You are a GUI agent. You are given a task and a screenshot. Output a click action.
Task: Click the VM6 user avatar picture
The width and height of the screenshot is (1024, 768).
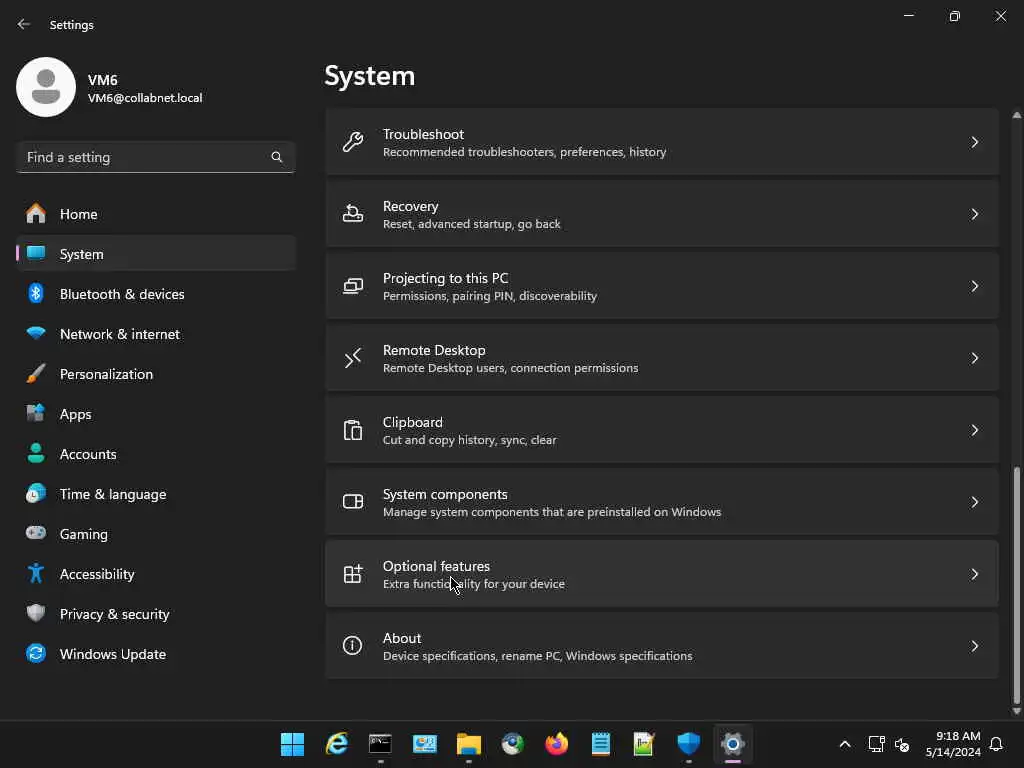point(46,87)
